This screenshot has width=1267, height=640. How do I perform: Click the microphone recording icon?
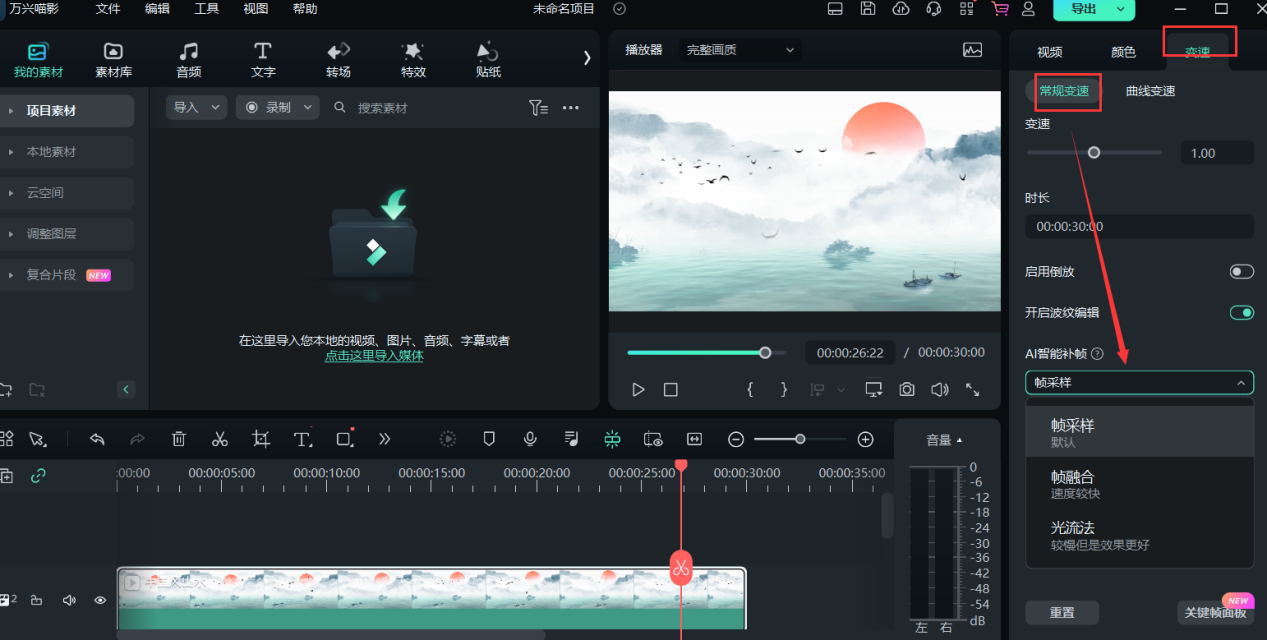(x=531, y=438)
